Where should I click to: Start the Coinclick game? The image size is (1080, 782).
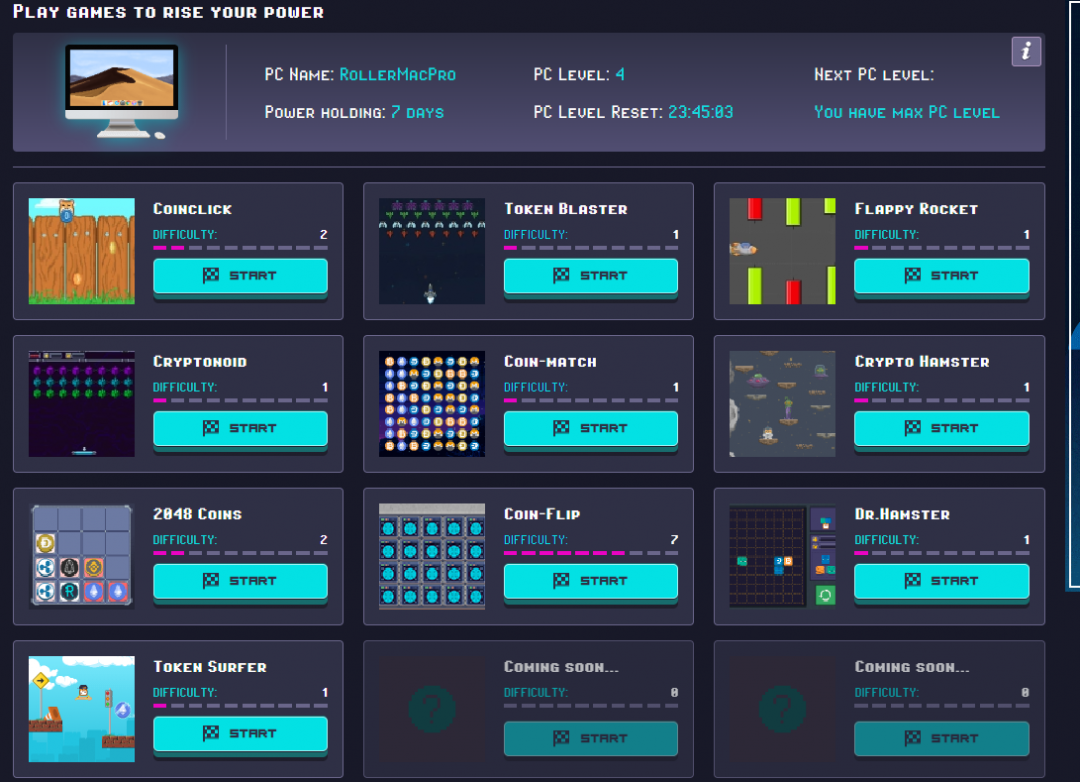coord(240,276)
